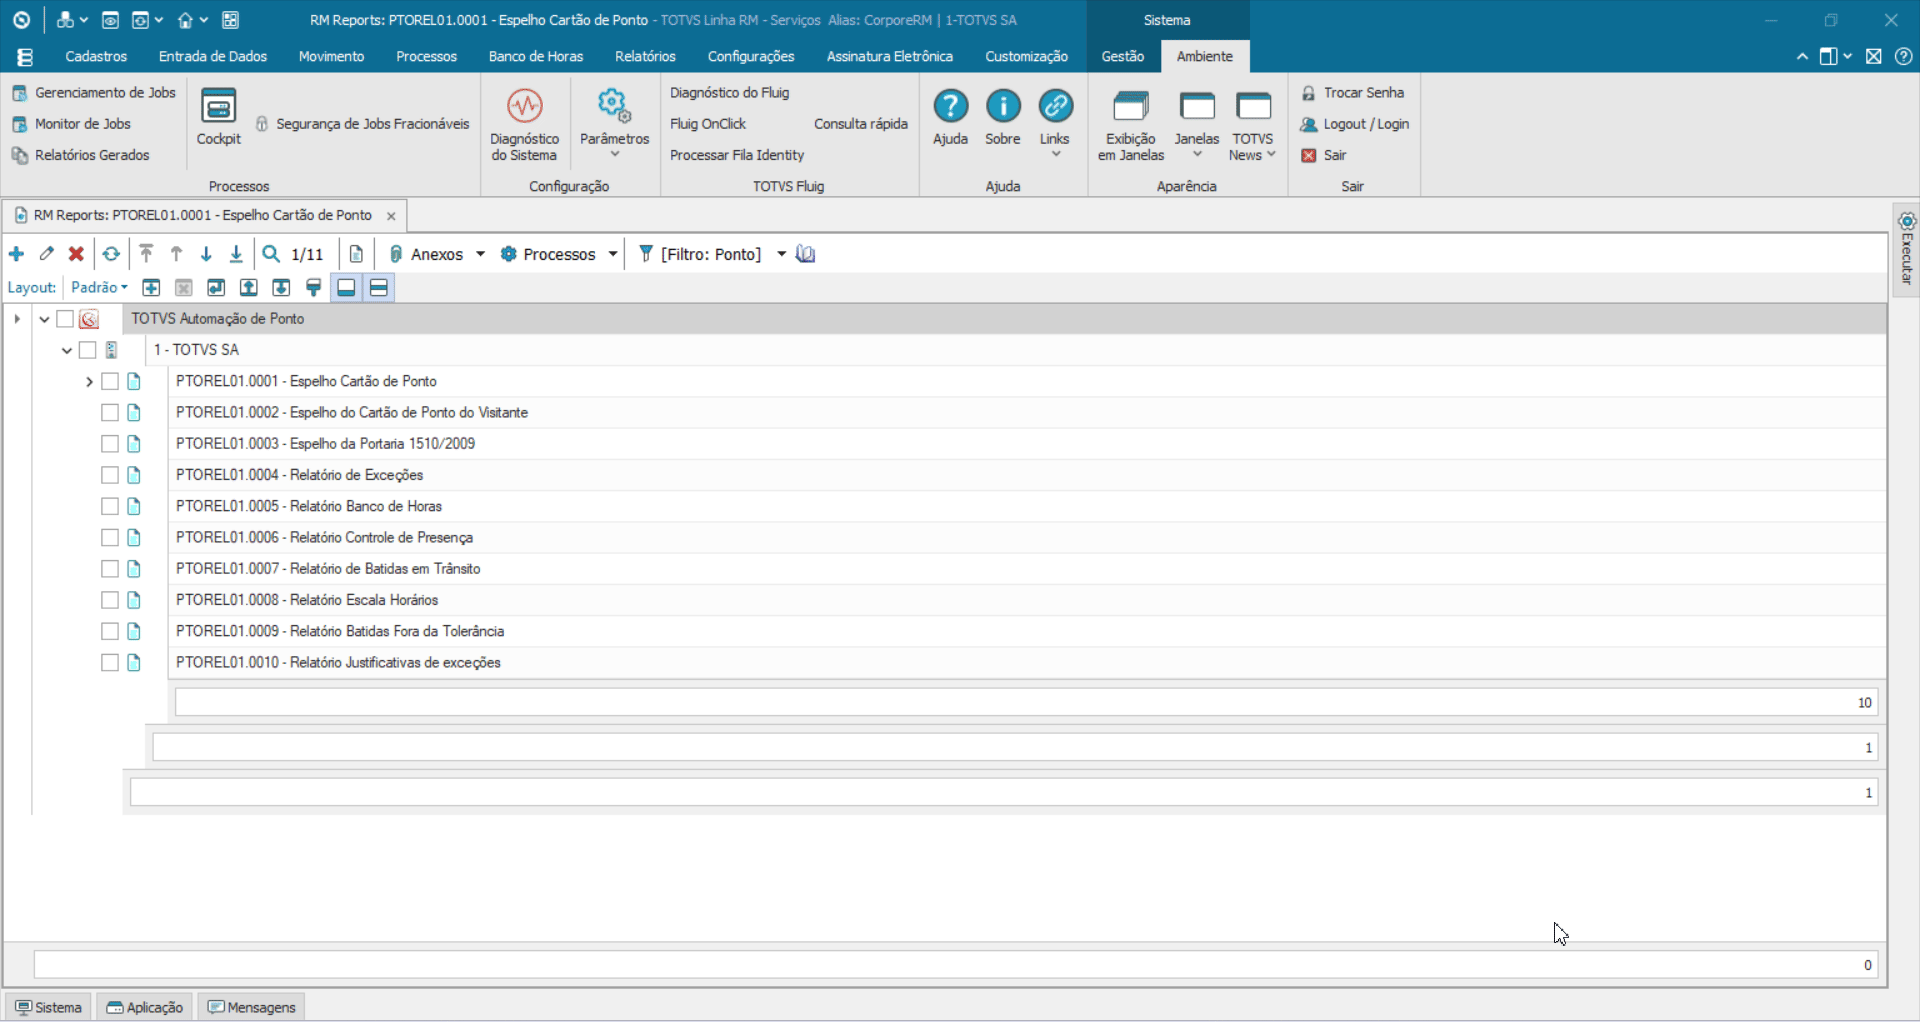Viewport: 1920px width, 1022px height.
Task: Check the TOTVS Automação de Ponto checkbox
Action: point(65,319)
